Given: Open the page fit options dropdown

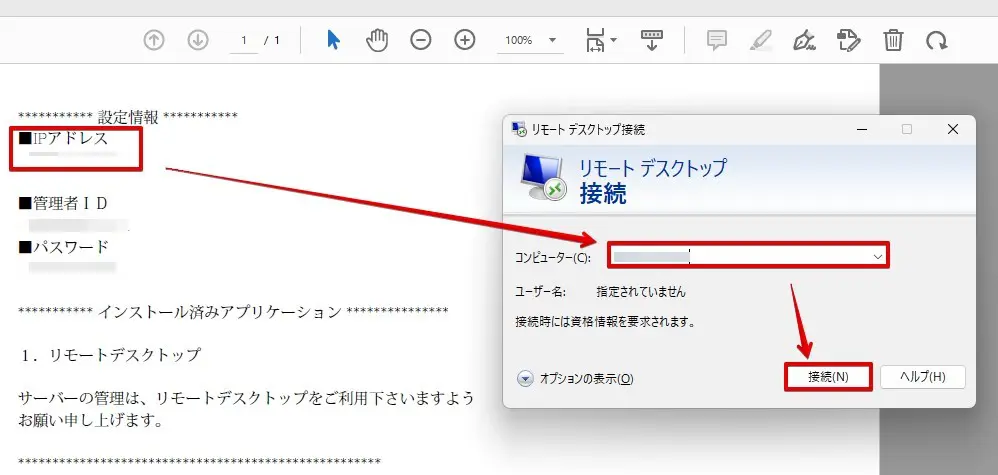Looking at the screenshot, I should (x=601, y=41).
